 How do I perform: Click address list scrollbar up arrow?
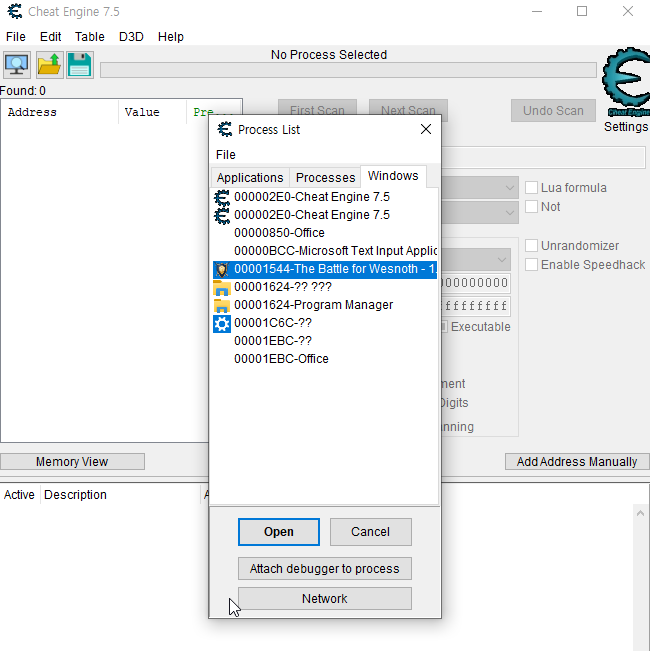[640, 513]
